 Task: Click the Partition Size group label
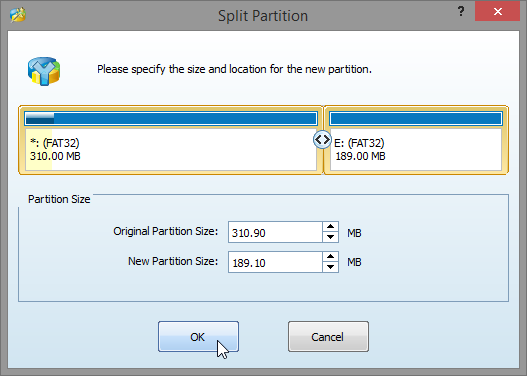pyautogui.click(x=59, y=199)
